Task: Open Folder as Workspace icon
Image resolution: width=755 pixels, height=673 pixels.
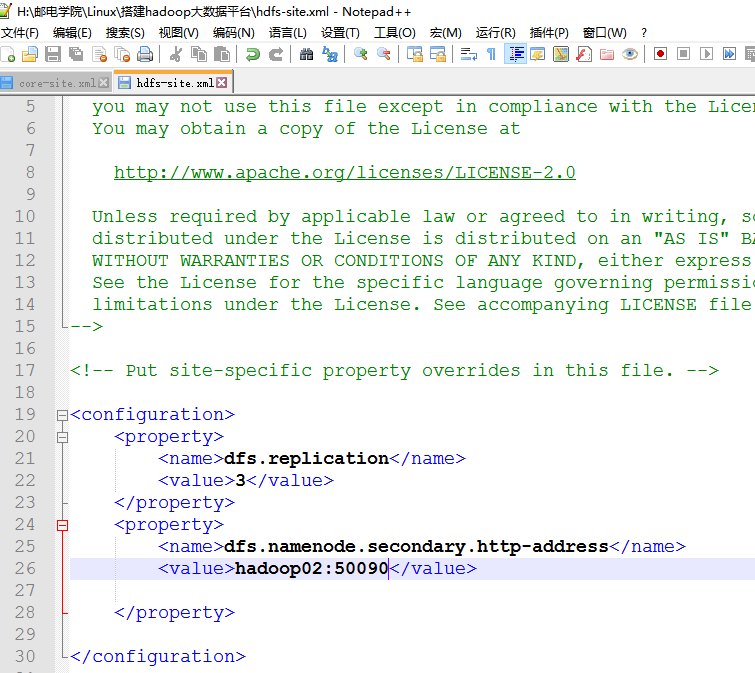Action: click(x=607, y=54)
